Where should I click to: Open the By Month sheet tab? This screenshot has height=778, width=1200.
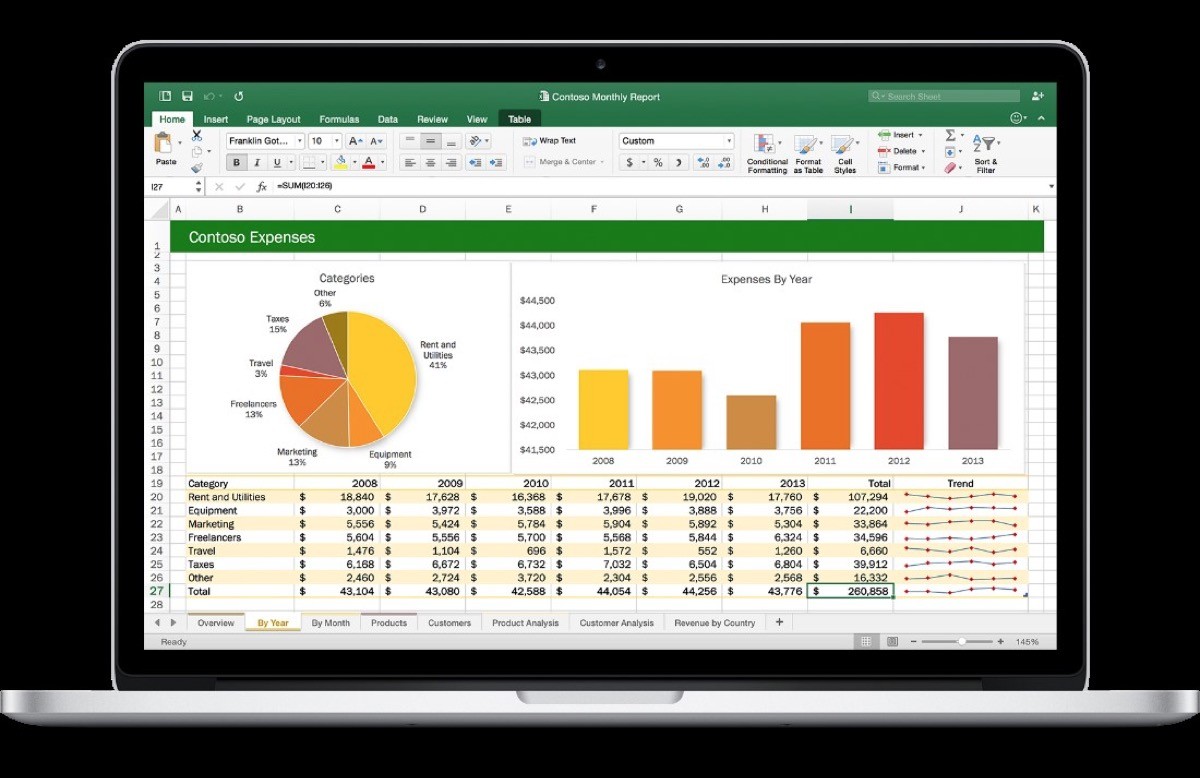click(x=330, y=623)
